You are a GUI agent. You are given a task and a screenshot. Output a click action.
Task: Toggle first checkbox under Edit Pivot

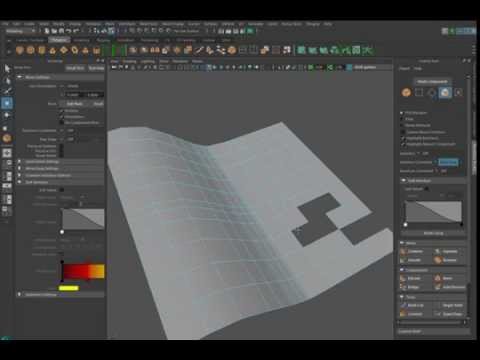62,111
